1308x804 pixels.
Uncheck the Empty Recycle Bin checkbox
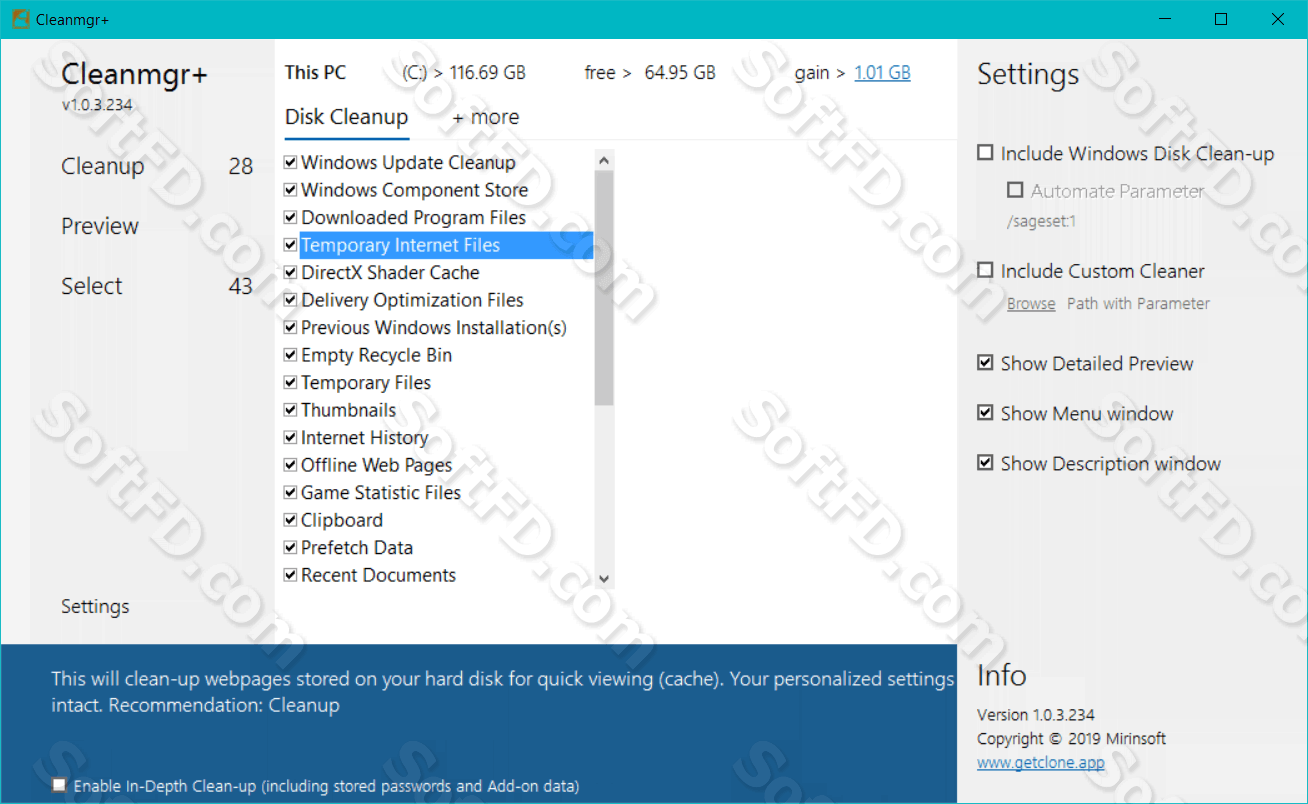coord(291,354)
